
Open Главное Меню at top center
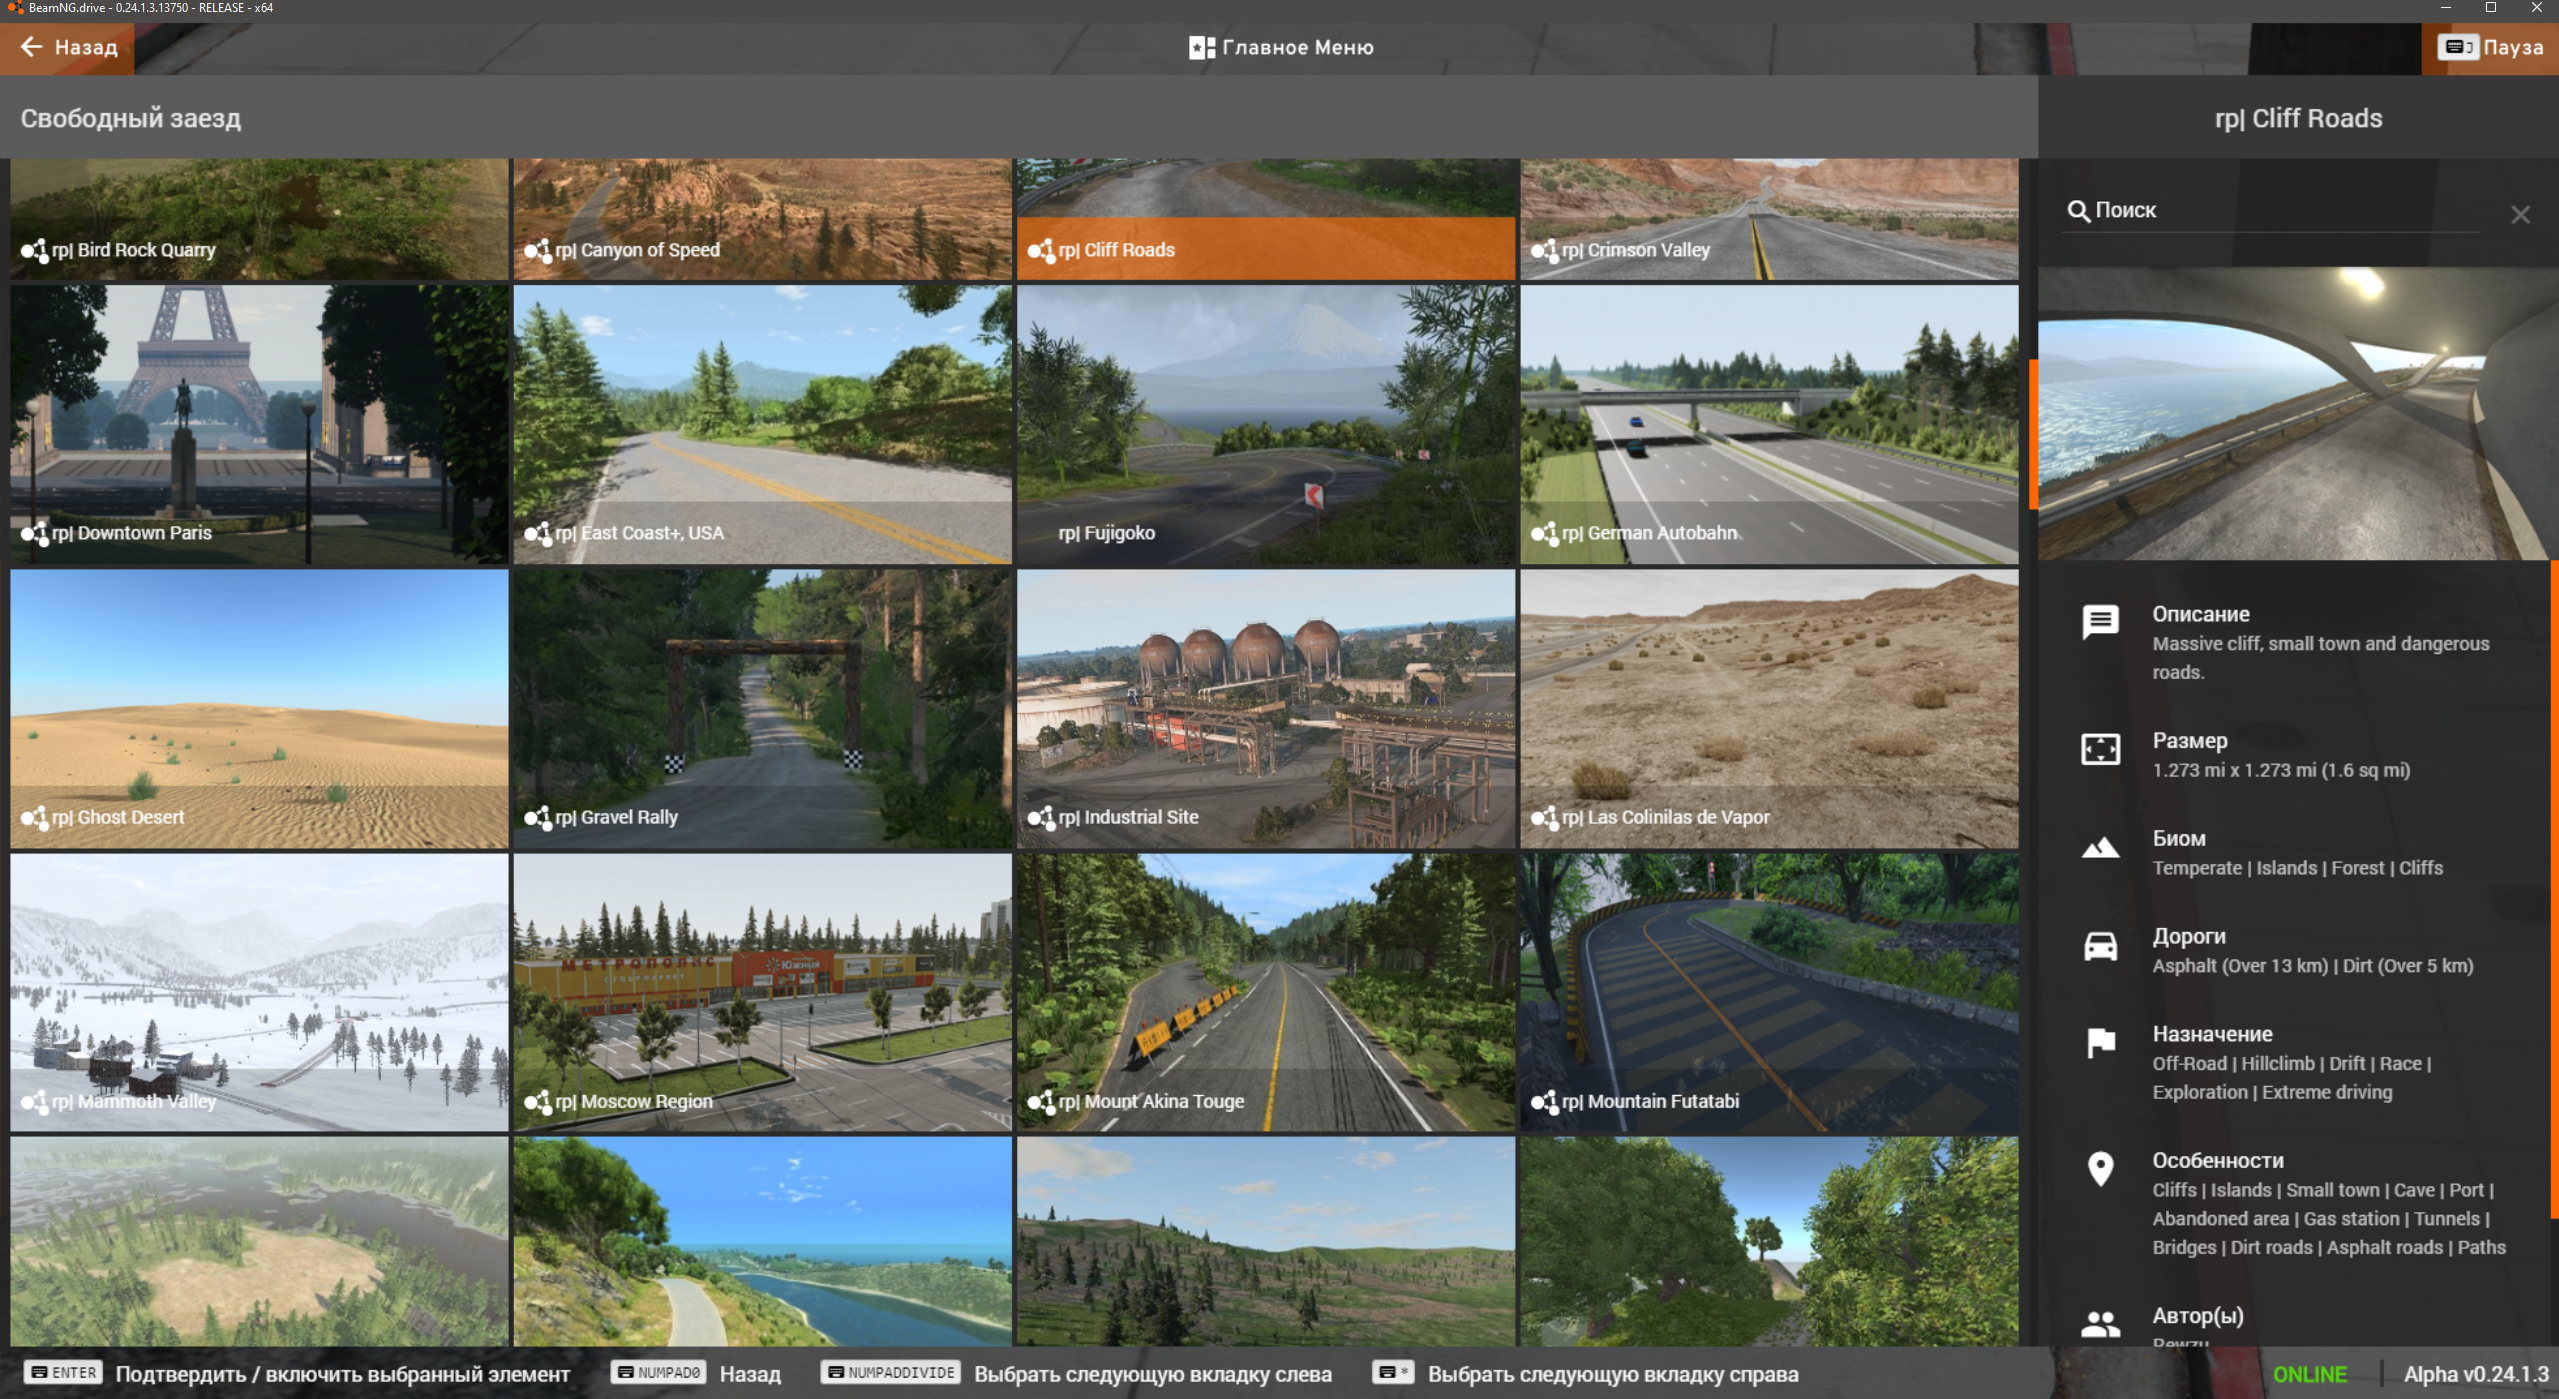(x=1280, y=47)
